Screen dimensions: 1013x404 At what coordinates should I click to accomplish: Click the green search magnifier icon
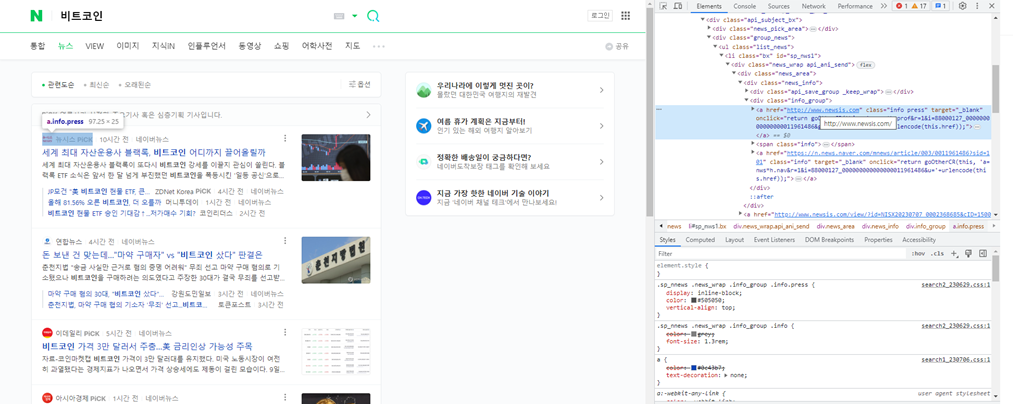373,16
